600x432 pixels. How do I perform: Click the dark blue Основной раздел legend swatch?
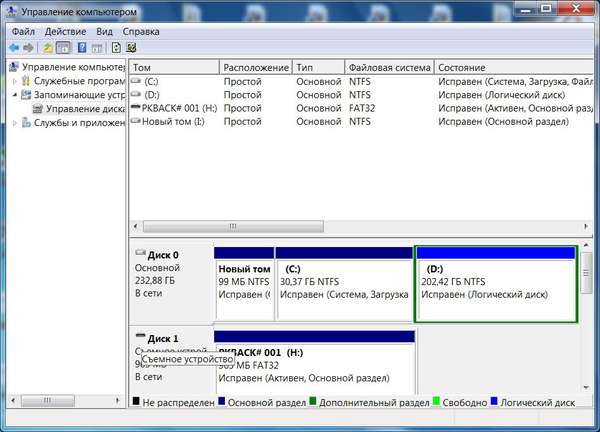coord(222,401)
